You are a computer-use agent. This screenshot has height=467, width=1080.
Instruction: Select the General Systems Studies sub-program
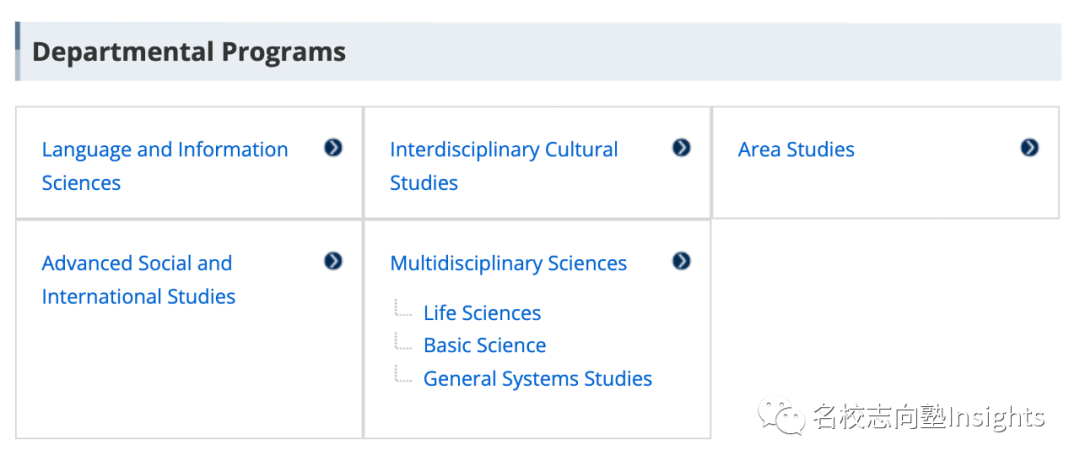pyautogui.click(x=538, y=379)
